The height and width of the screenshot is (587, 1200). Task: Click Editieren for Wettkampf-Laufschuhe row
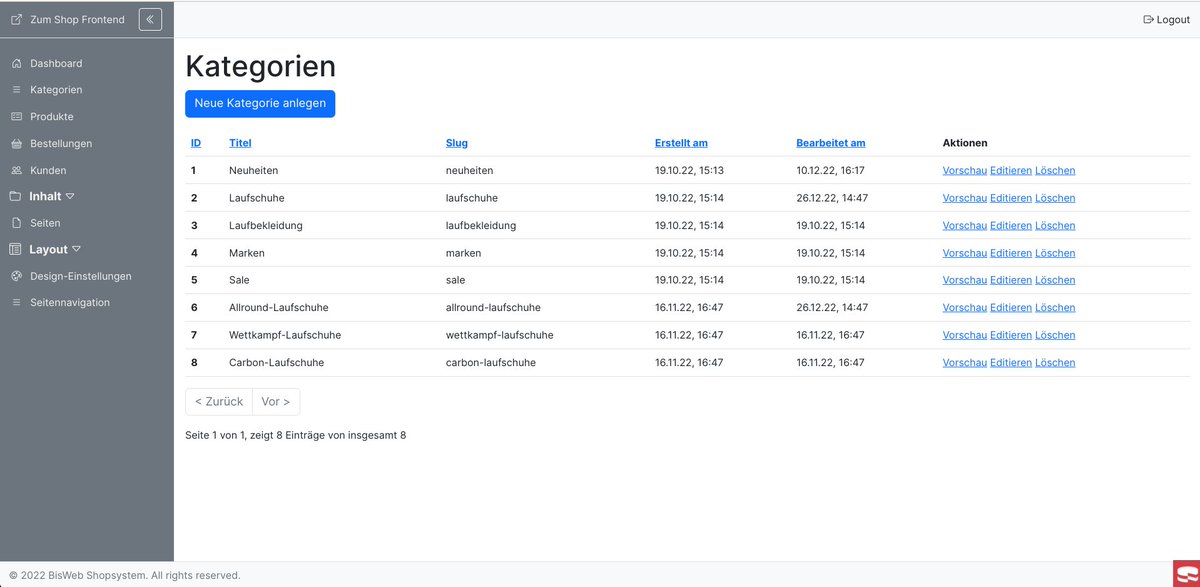point(1011,335)
